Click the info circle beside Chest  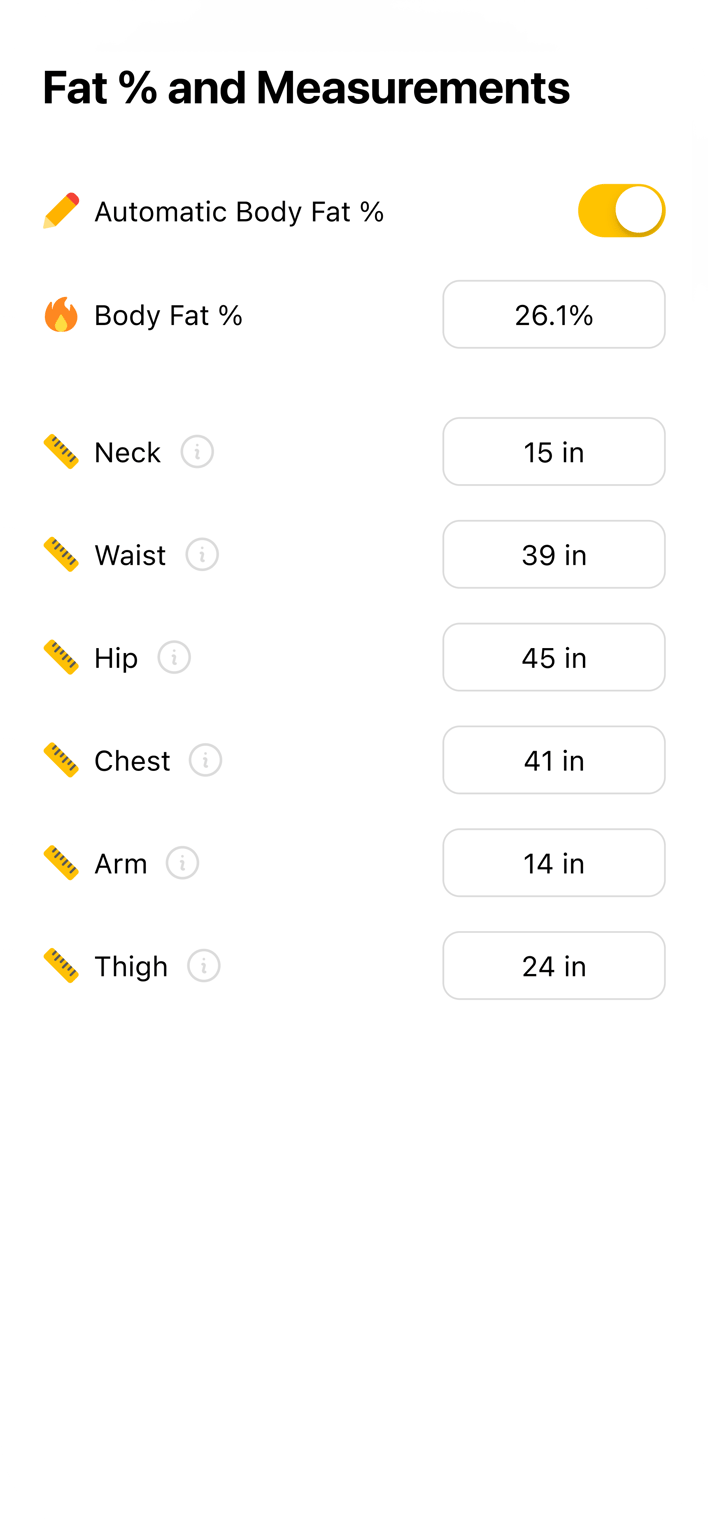(x=205, y=760)
